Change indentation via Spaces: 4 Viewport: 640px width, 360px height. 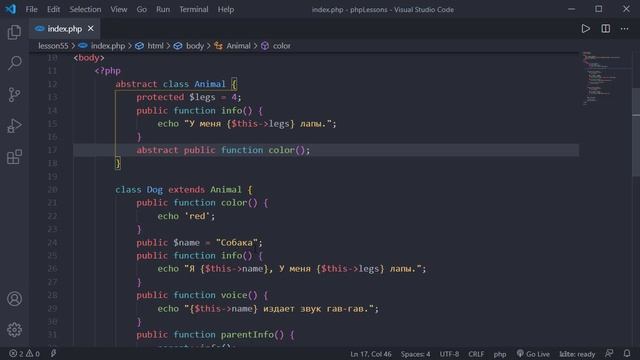[415, 354]
